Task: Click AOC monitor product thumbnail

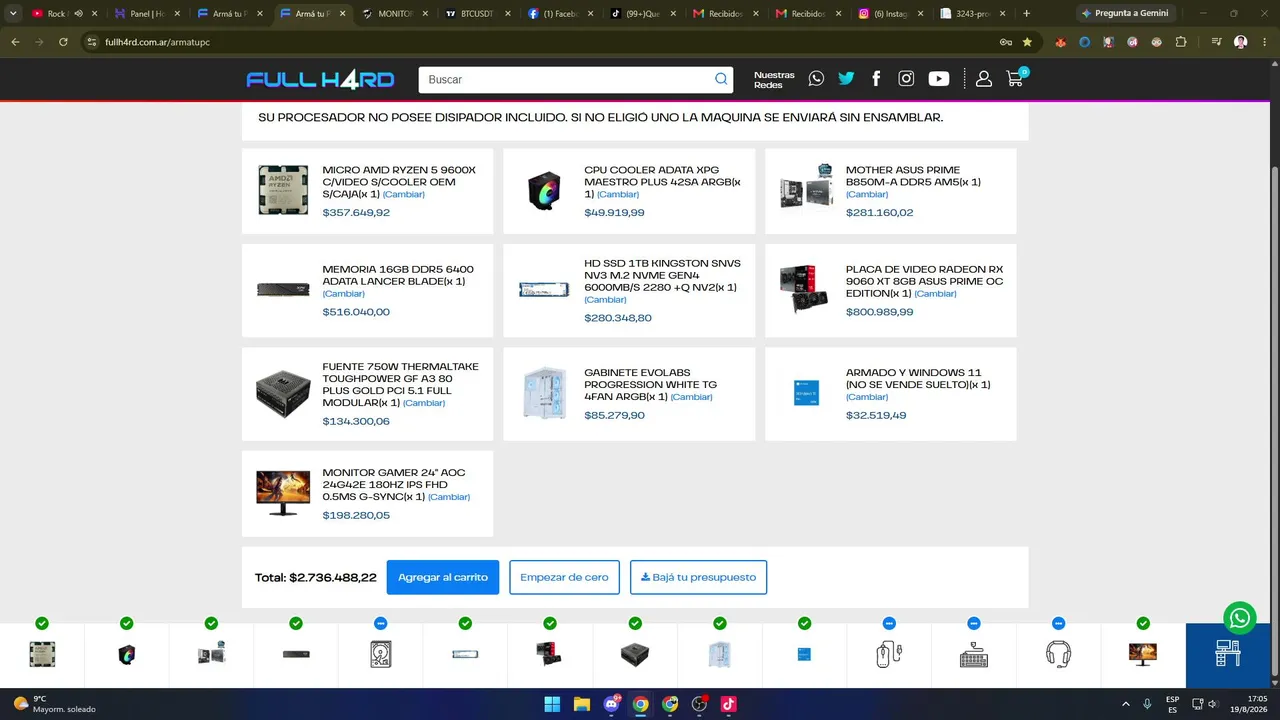Action: tap(283, 493)
